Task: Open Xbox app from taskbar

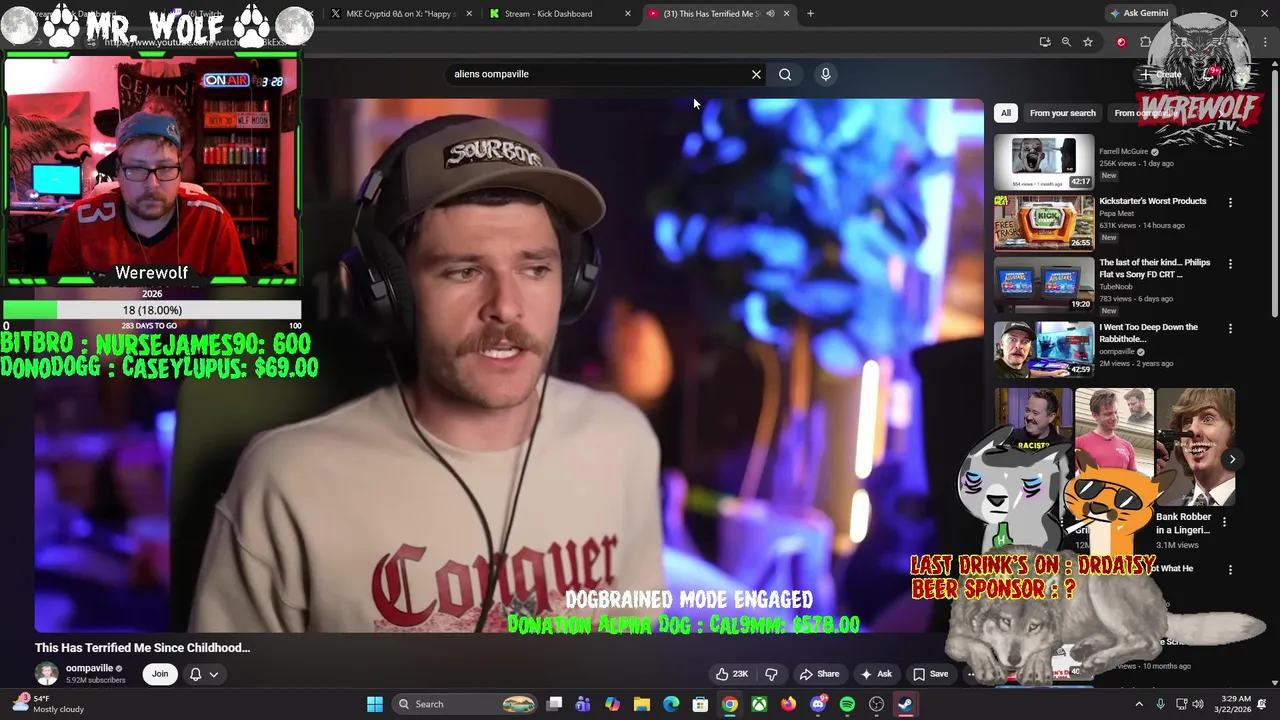Action: pyautogui.click(x=760, y=704)
